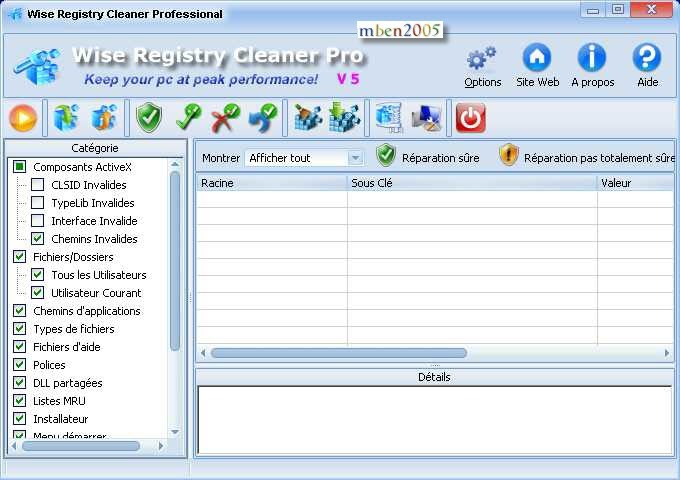Click category list vertical scrollbar thumb
Image resolution: width=680 pixels, height=480 pixels.
(x=175, y=261)
